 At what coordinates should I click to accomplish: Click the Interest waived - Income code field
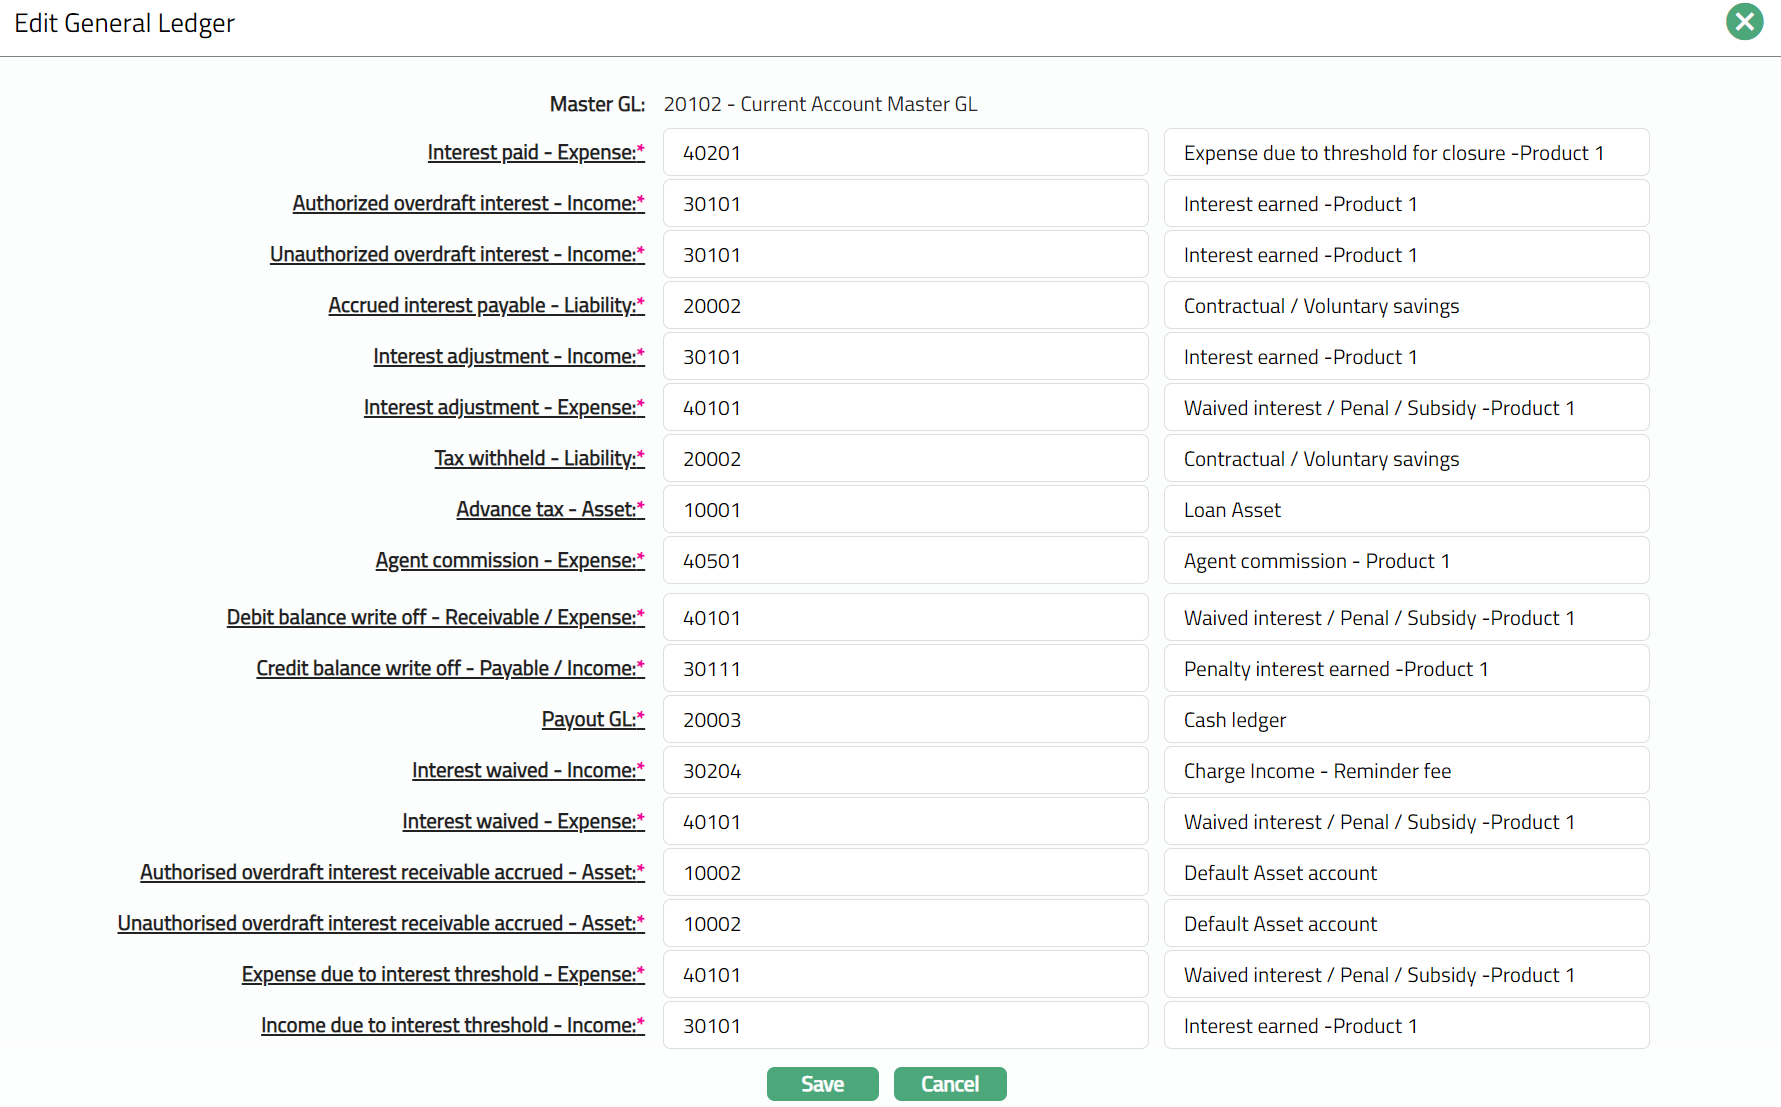tap(905, 771)
